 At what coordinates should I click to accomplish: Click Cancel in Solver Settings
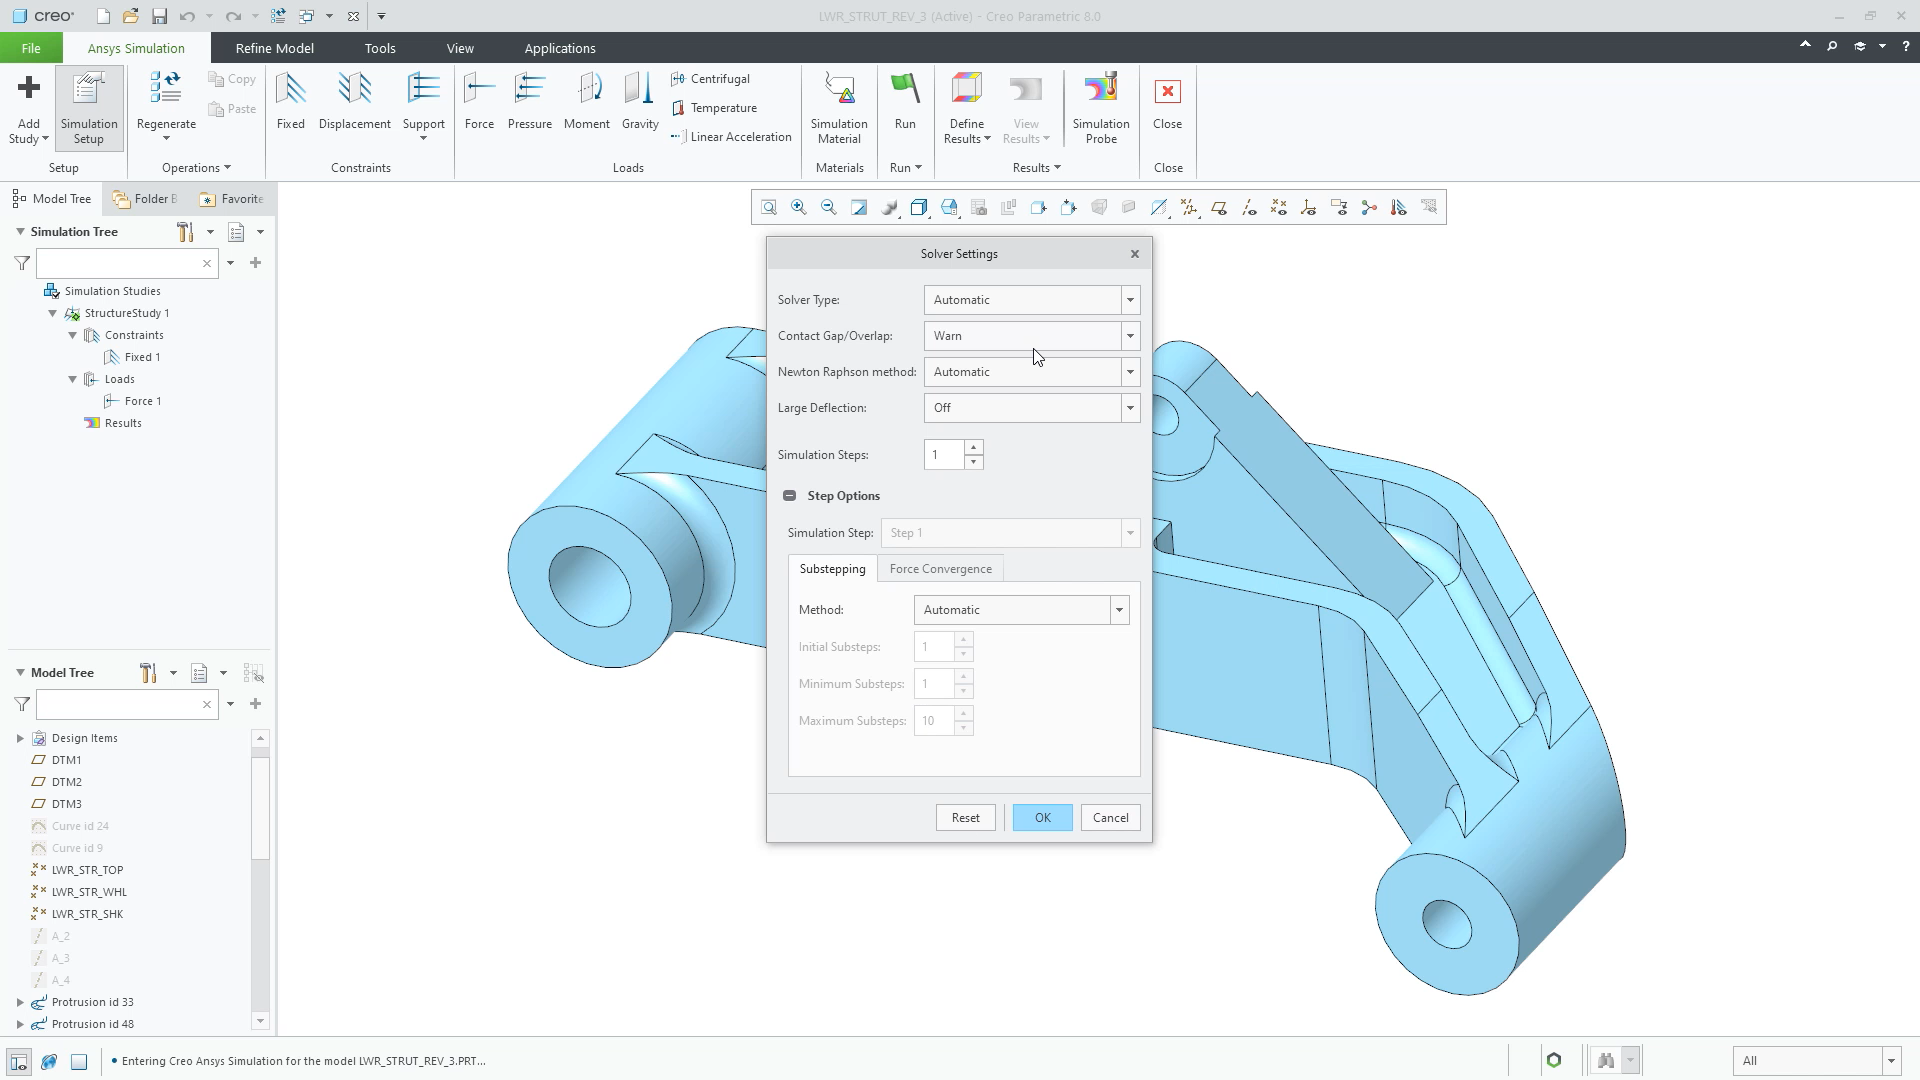[1110, 818]
